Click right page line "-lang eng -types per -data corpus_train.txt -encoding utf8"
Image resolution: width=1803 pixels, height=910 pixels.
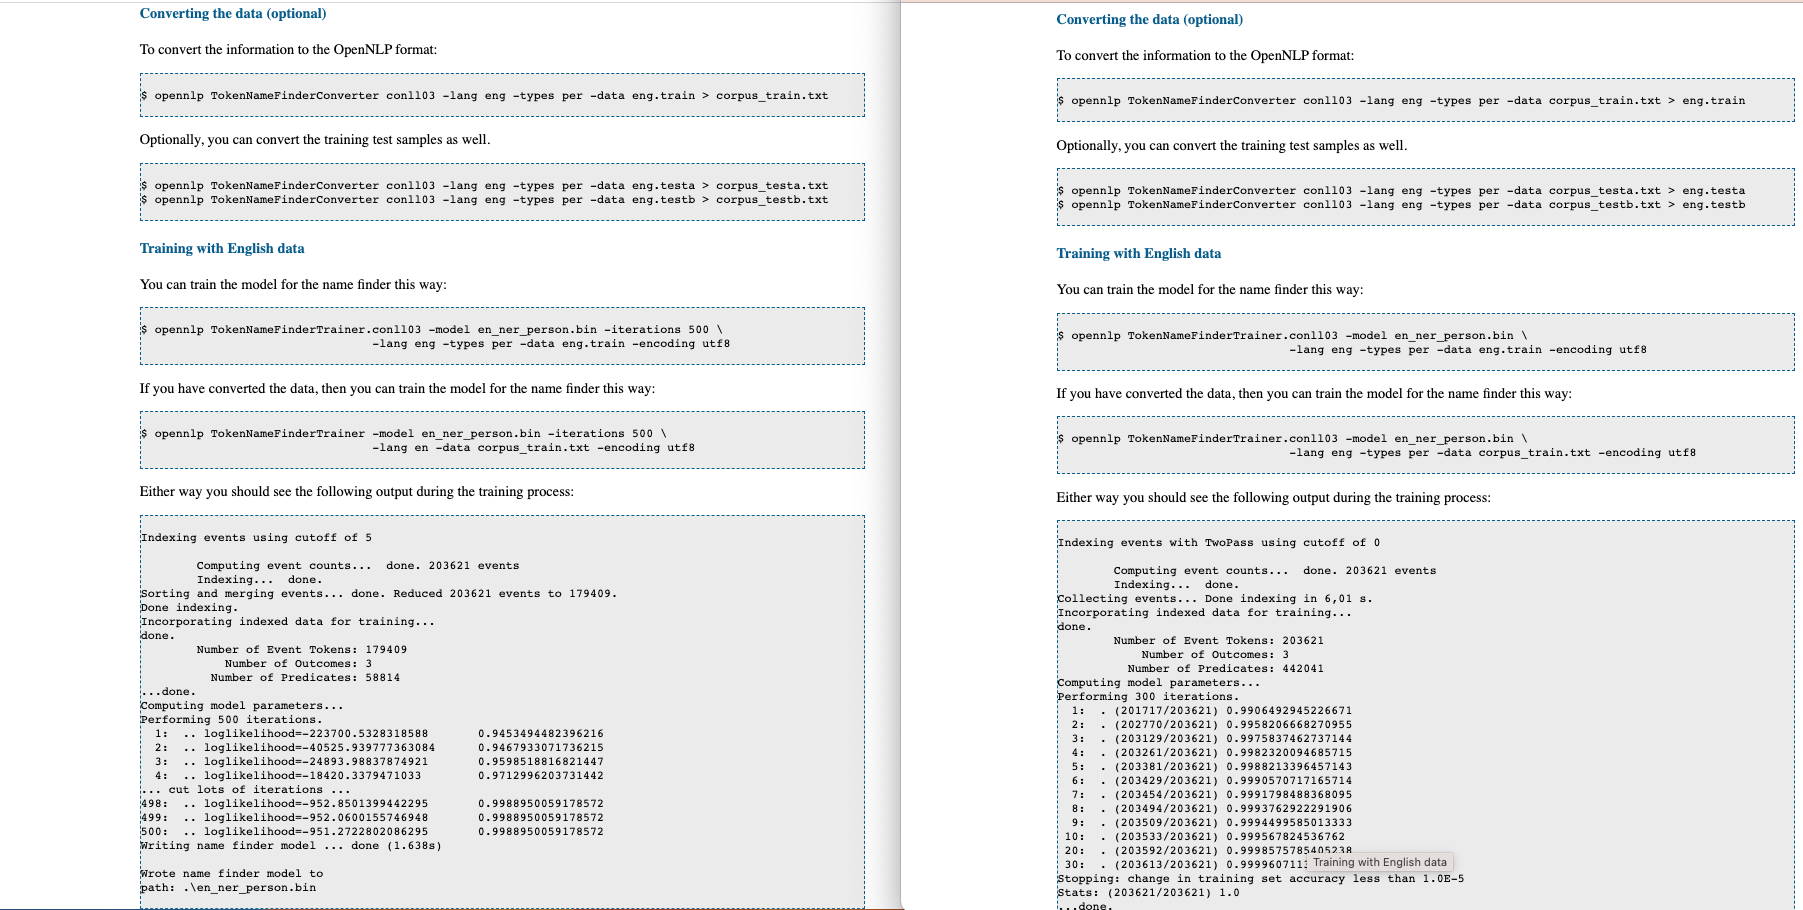(x=1493, y=453)
